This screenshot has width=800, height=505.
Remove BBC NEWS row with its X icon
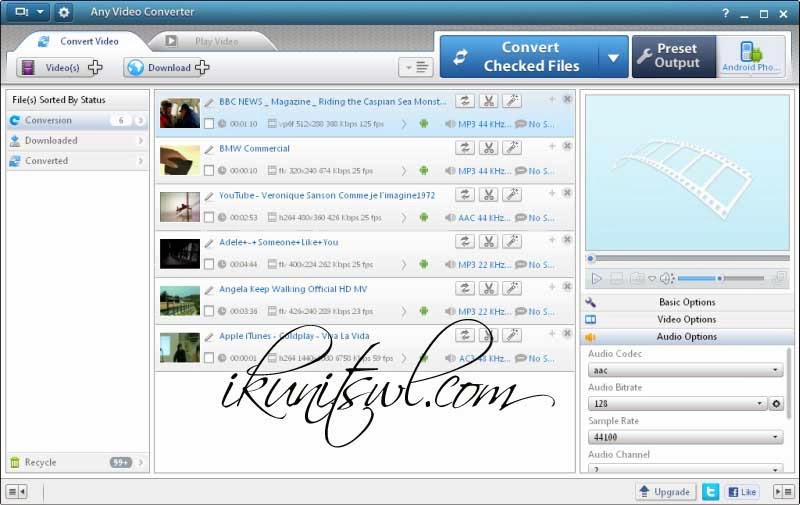pos(567,99)
